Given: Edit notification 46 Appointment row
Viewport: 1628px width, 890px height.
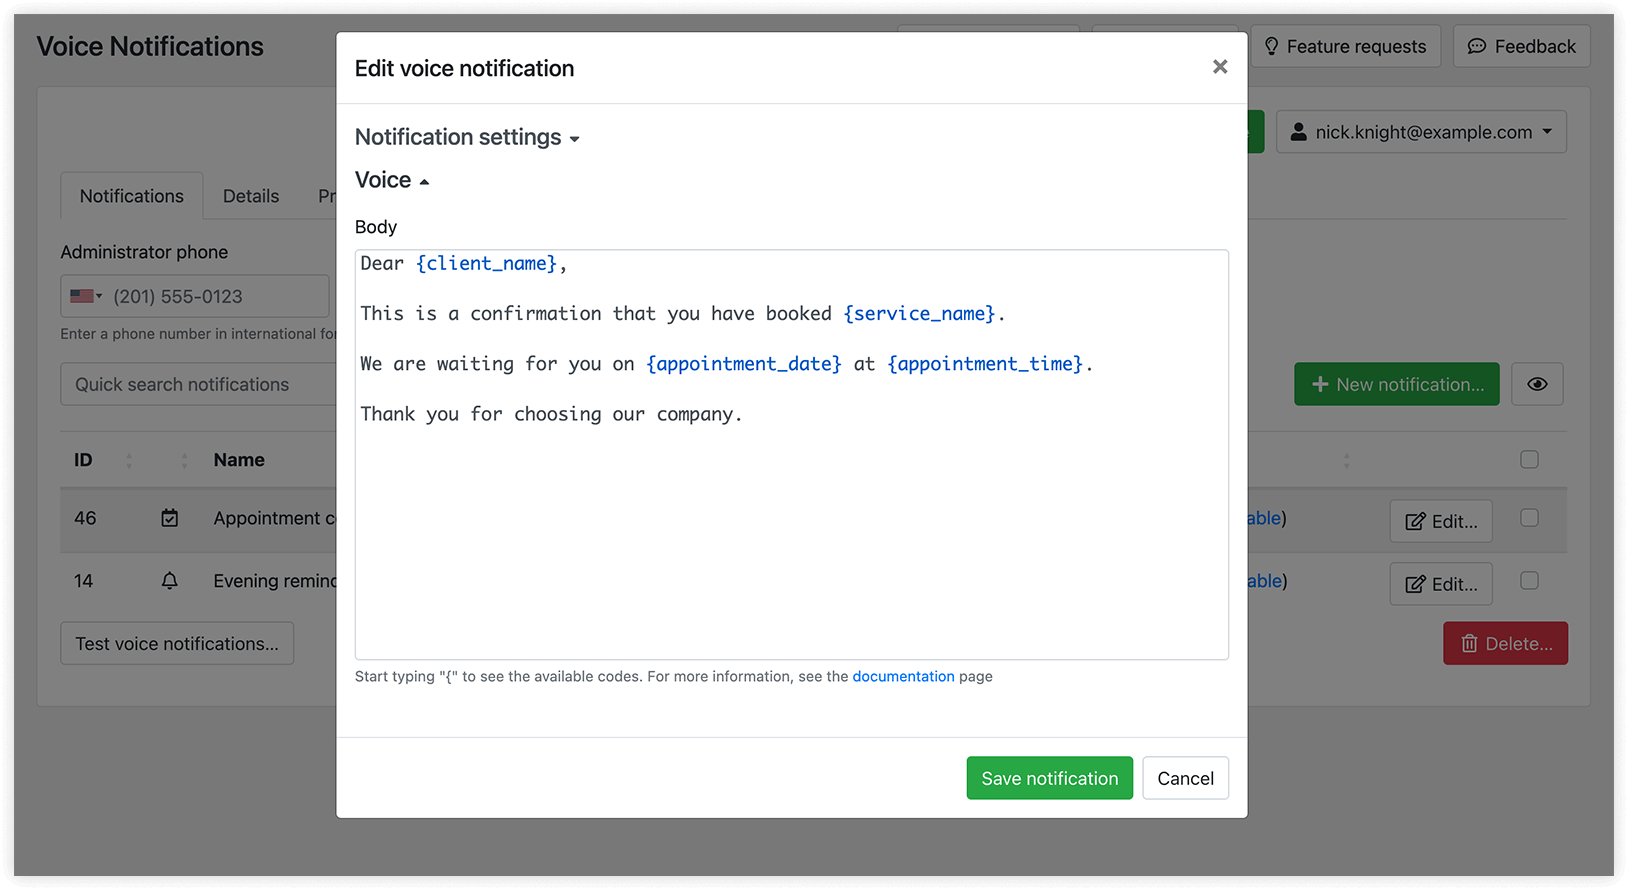Looking at the screenshot, I should coord(1441,521).
